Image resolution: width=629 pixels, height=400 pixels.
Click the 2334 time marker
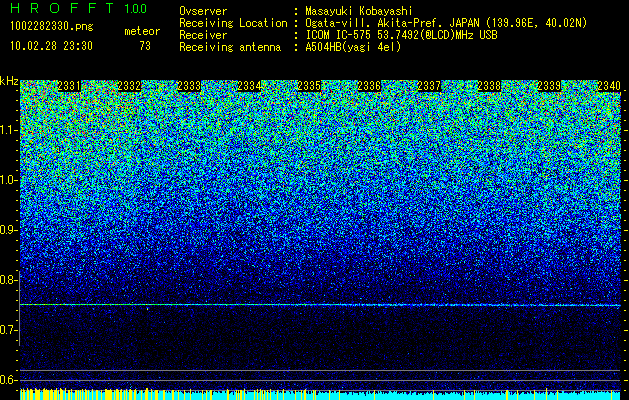pyautogui.click(x=249, y=86)
